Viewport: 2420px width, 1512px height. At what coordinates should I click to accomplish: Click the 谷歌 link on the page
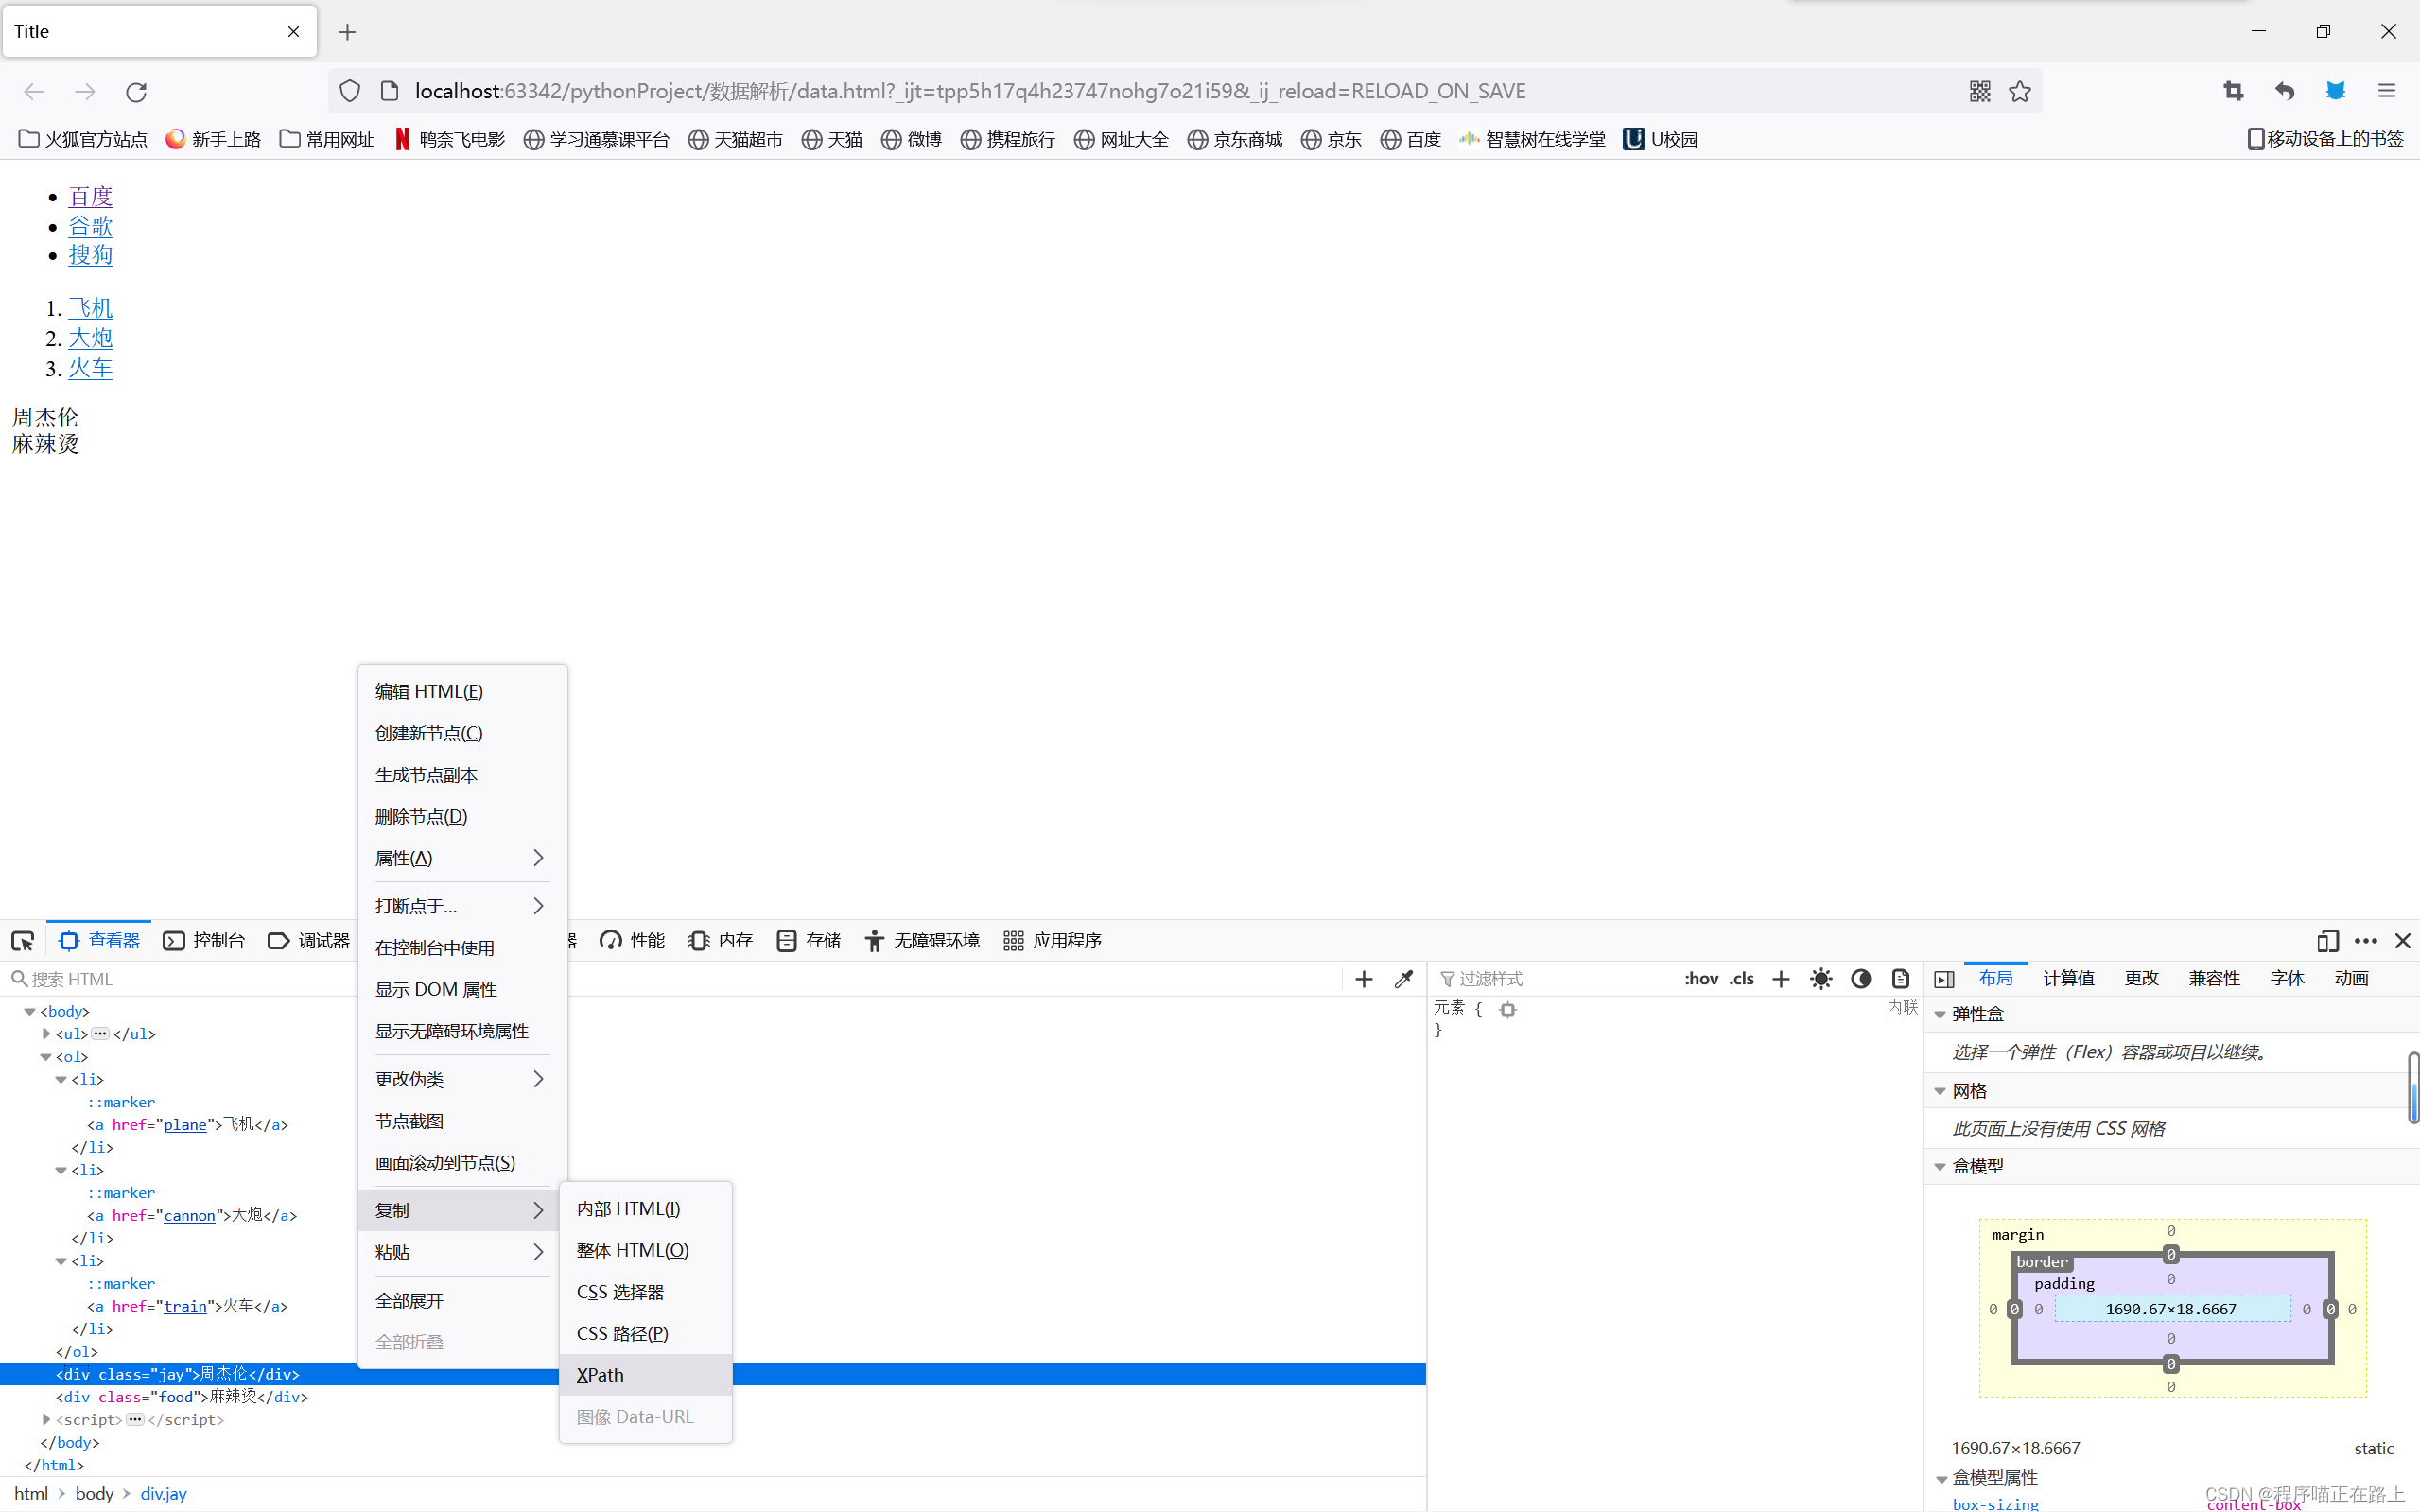point(90,226)
